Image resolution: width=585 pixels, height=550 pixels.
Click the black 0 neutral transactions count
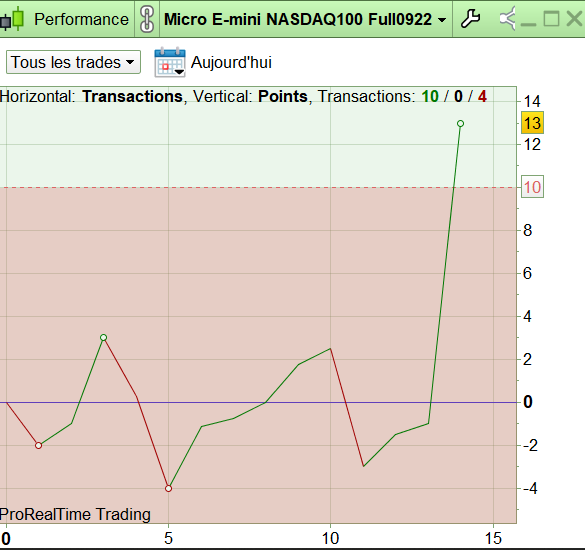point(459,96)
